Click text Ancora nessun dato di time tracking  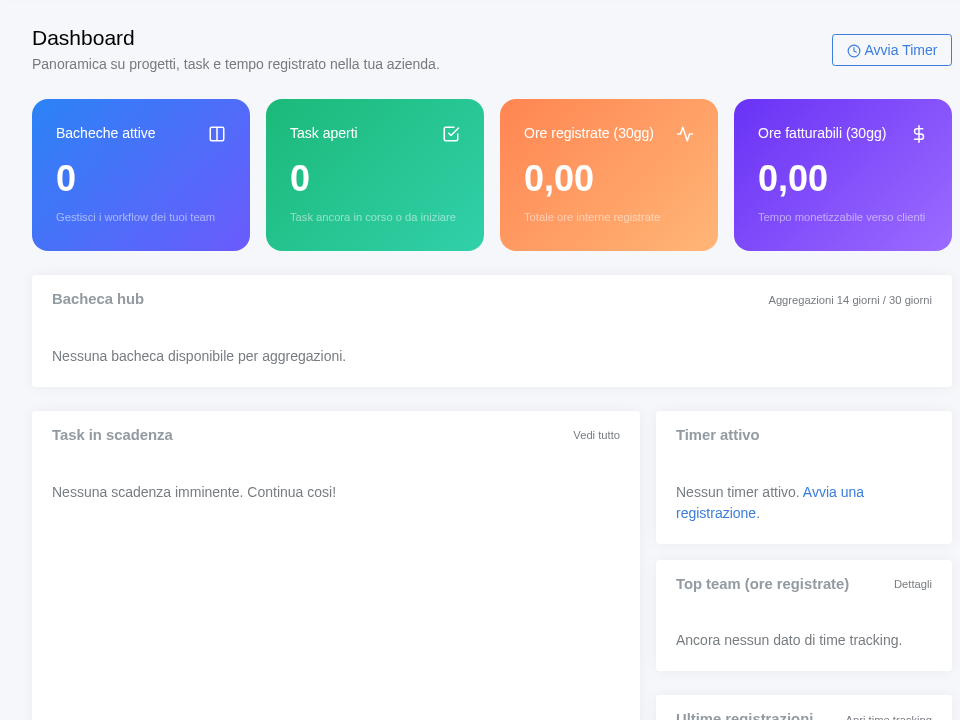(x=789, y=640)
